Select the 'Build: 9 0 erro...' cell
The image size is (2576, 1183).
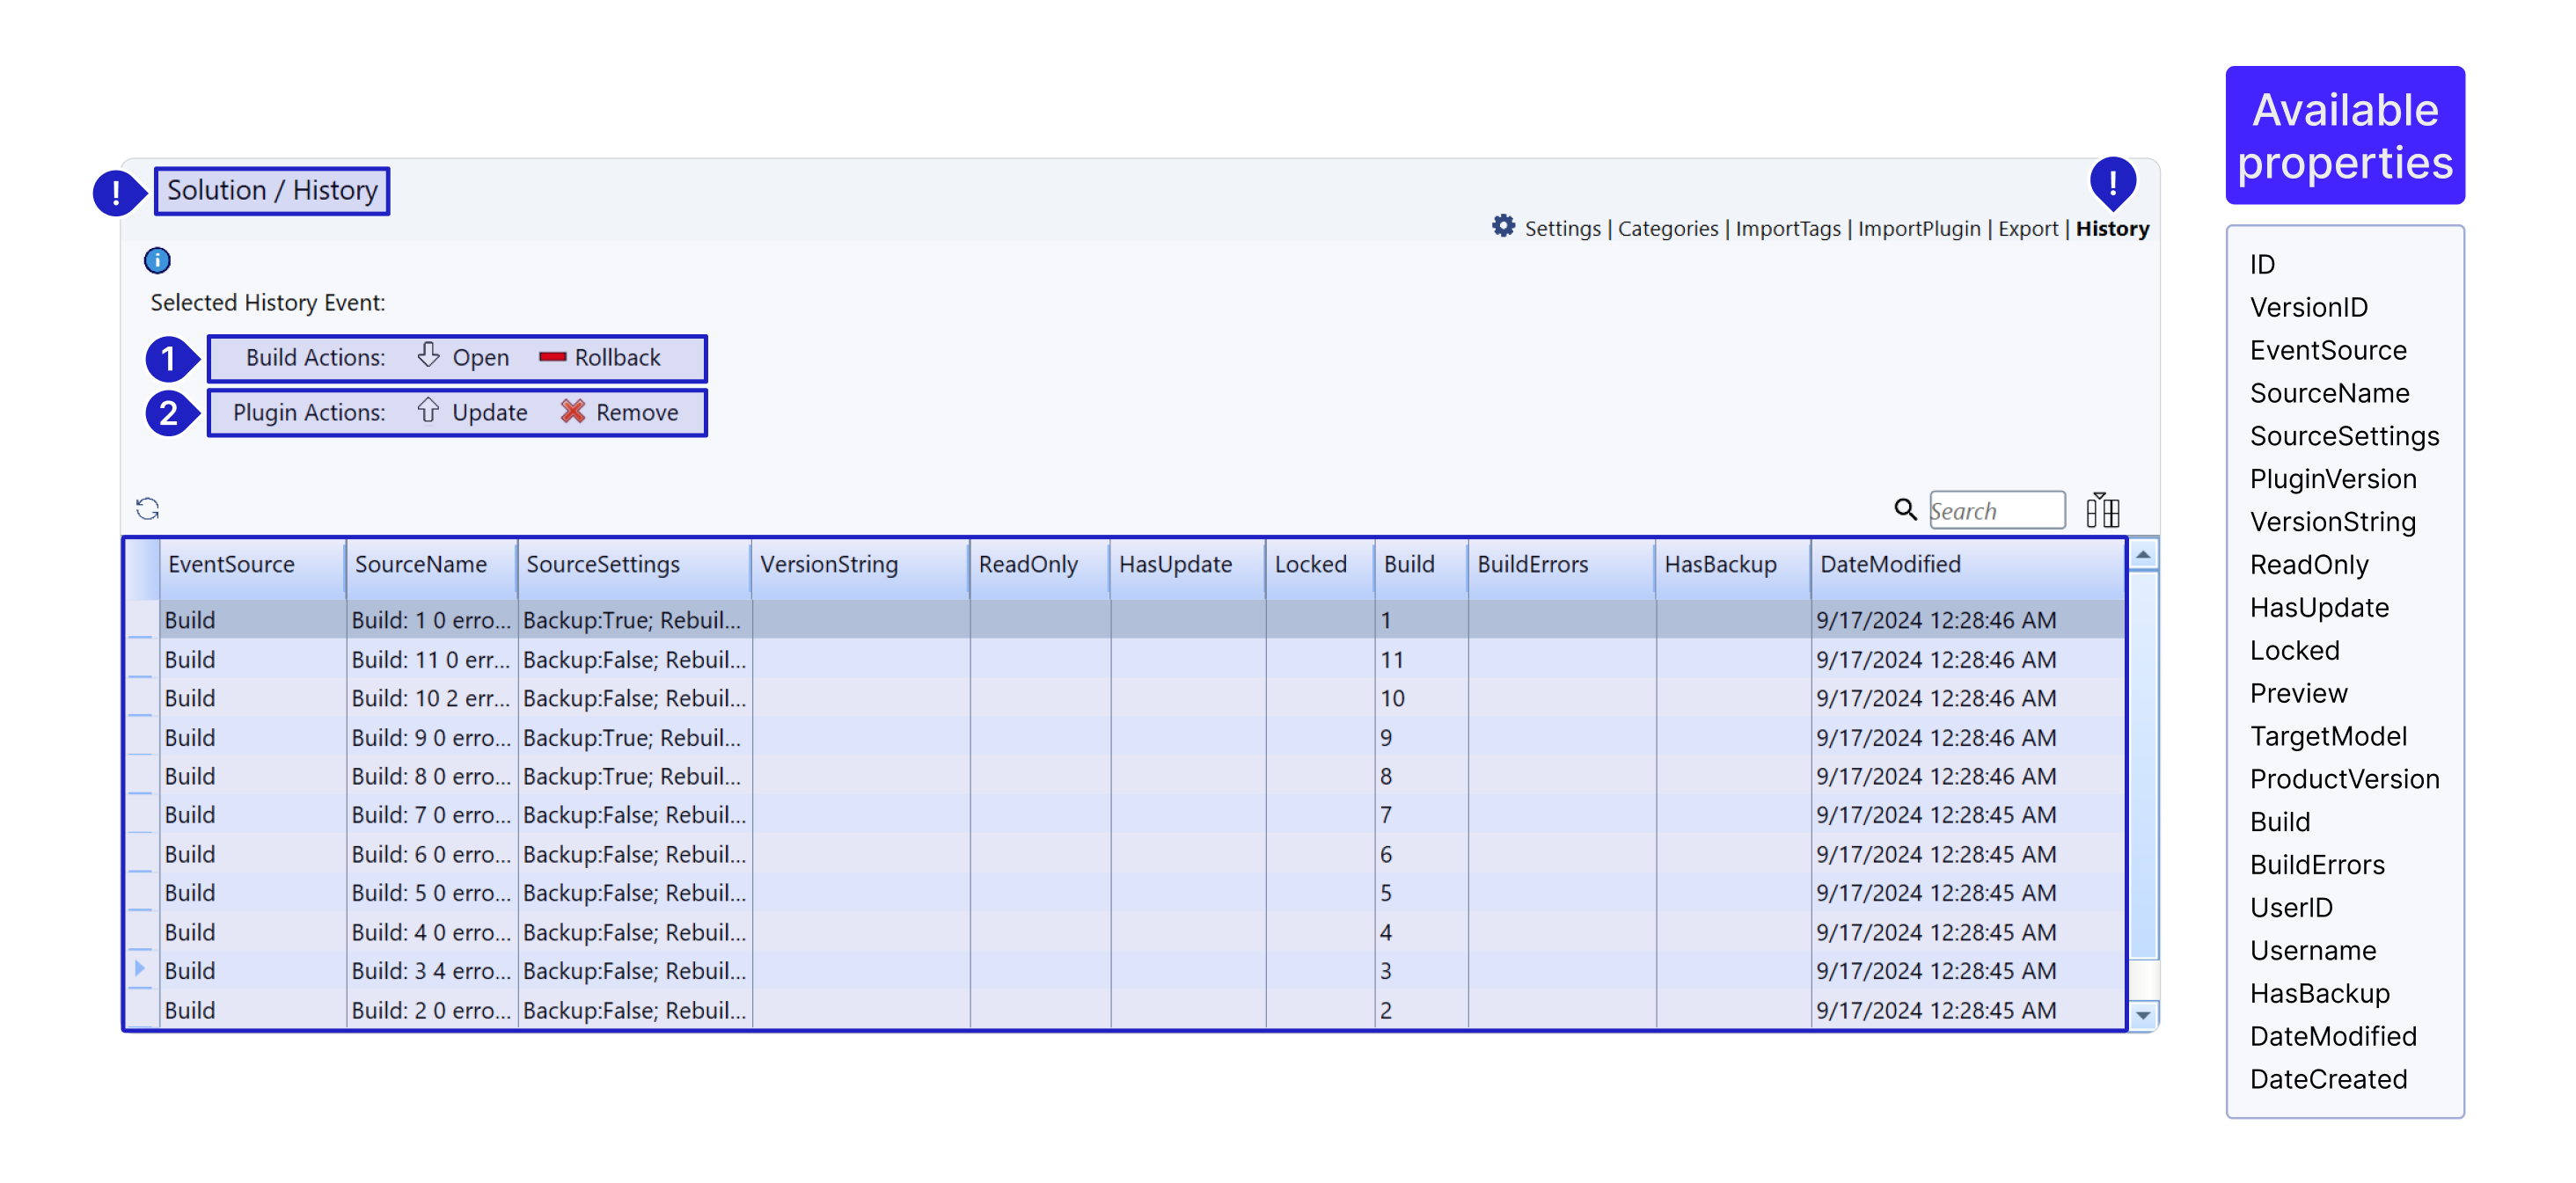pos(432,737)
